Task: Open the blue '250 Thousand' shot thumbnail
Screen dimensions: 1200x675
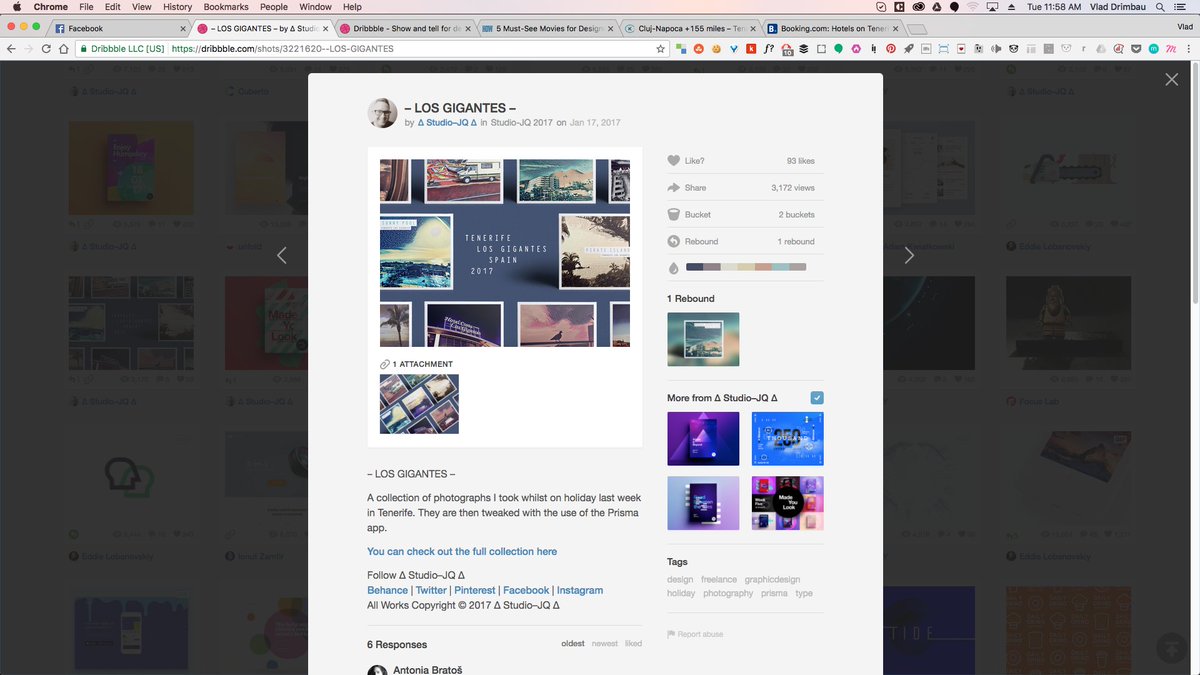Action: 787,439
